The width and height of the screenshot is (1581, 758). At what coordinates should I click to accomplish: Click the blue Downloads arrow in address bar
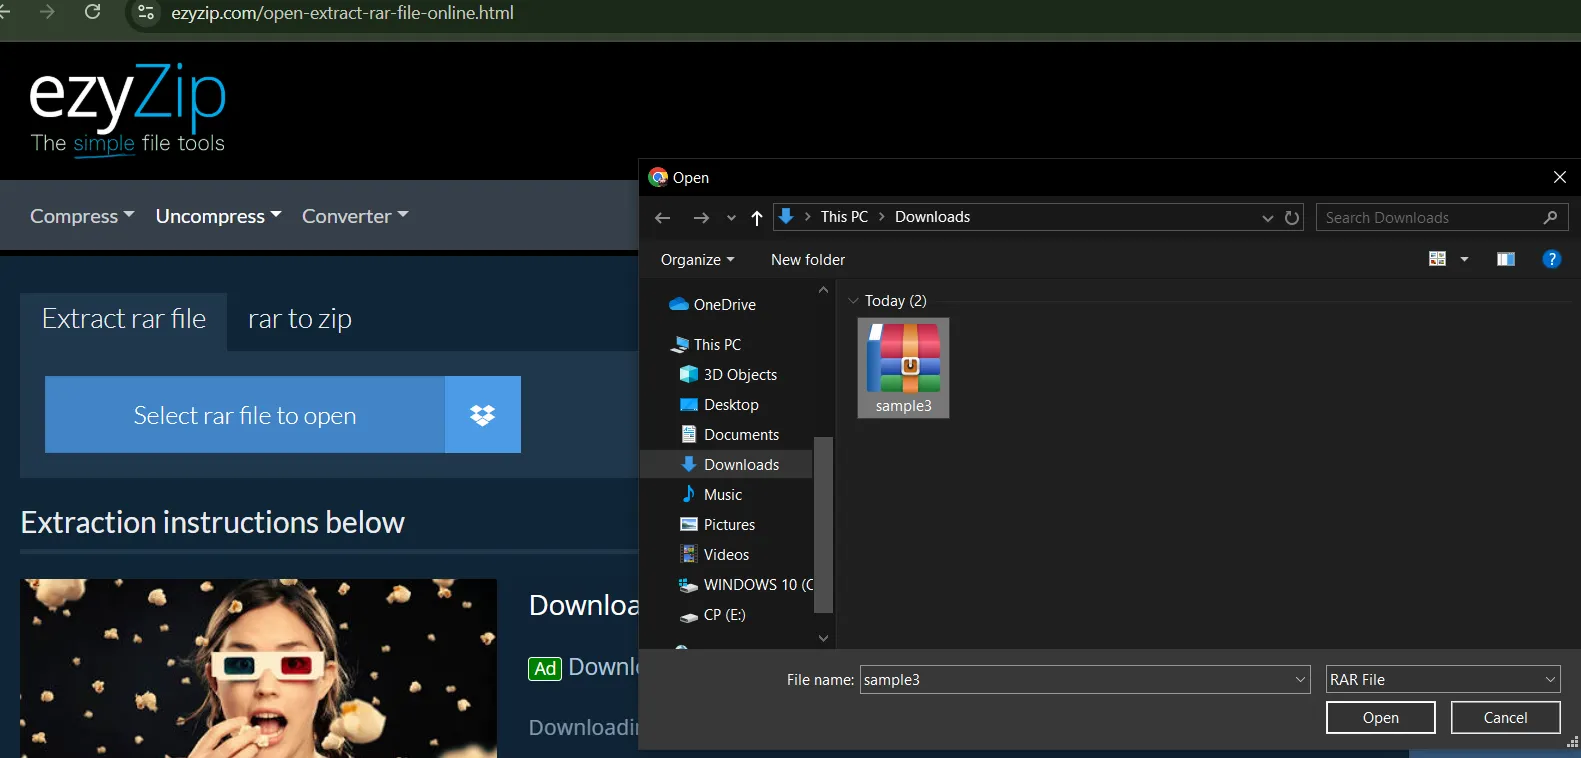click(786, 216)
